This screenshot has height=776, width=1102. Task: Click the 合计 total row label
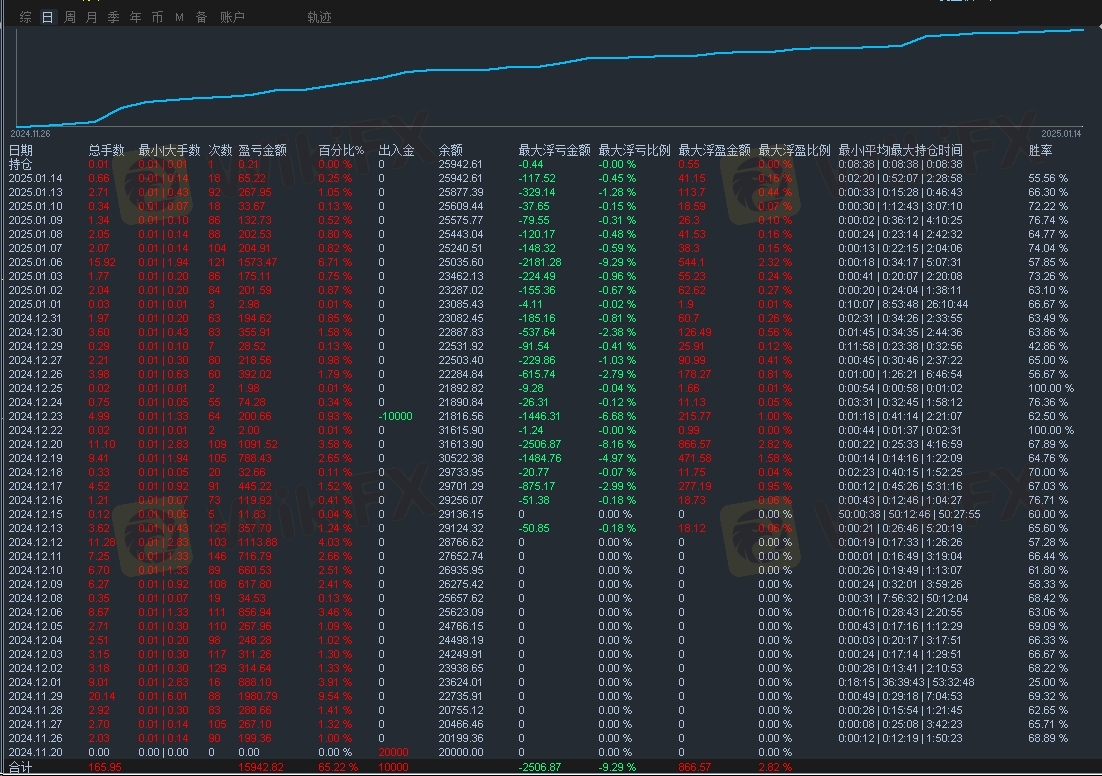[x=20, y=768]
